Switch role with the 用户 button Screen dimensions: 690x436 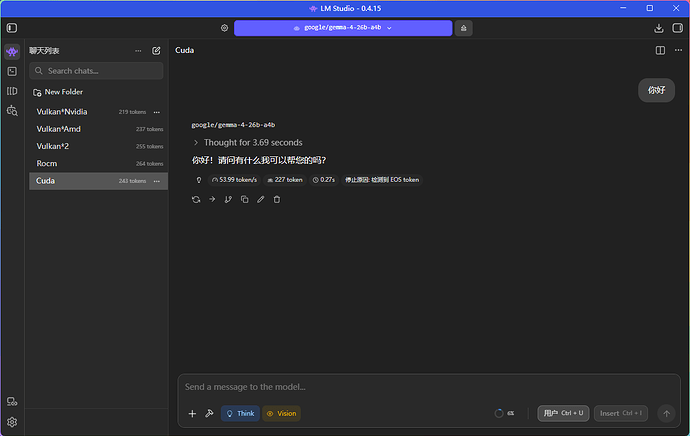point(563,413)
